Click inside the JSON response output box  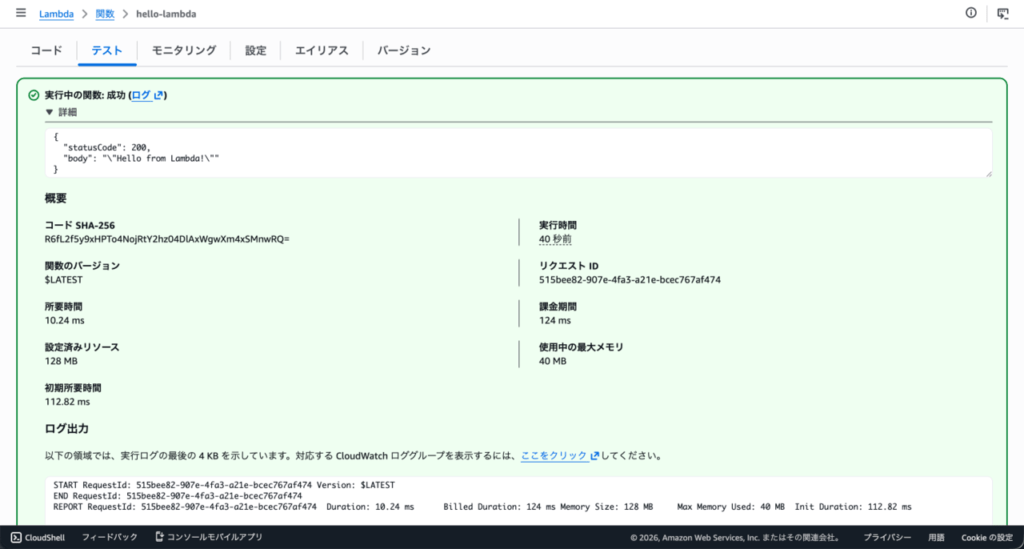pyautogui.click(x=519, y=153)
